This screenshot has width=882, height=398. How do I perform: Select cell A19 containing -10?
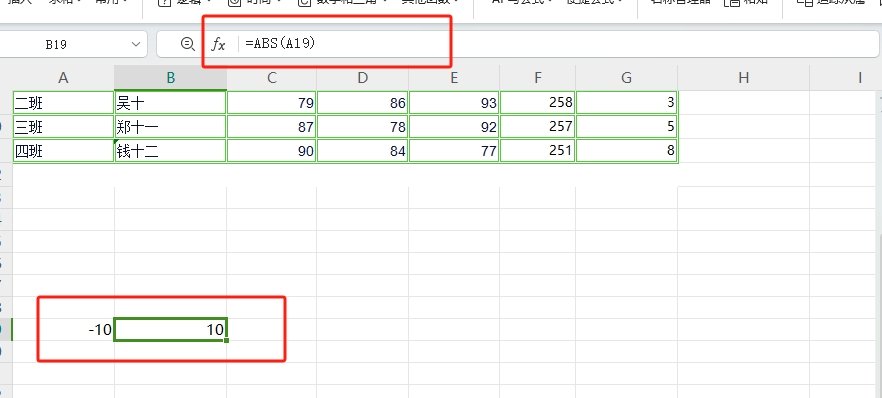click(x=63, y=329)
